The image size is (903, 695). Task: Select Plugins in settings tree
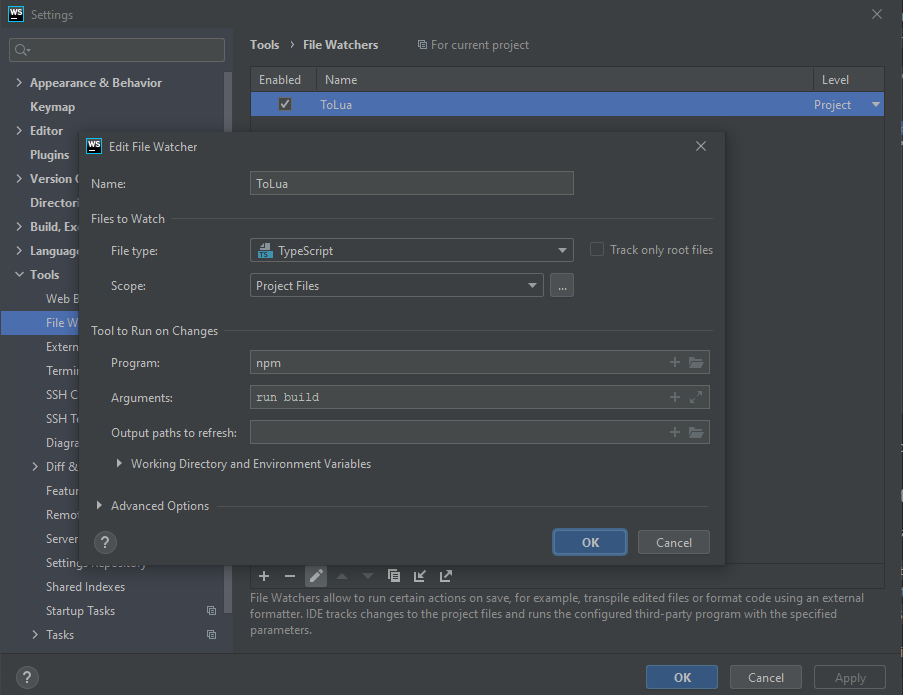[50, 155]
